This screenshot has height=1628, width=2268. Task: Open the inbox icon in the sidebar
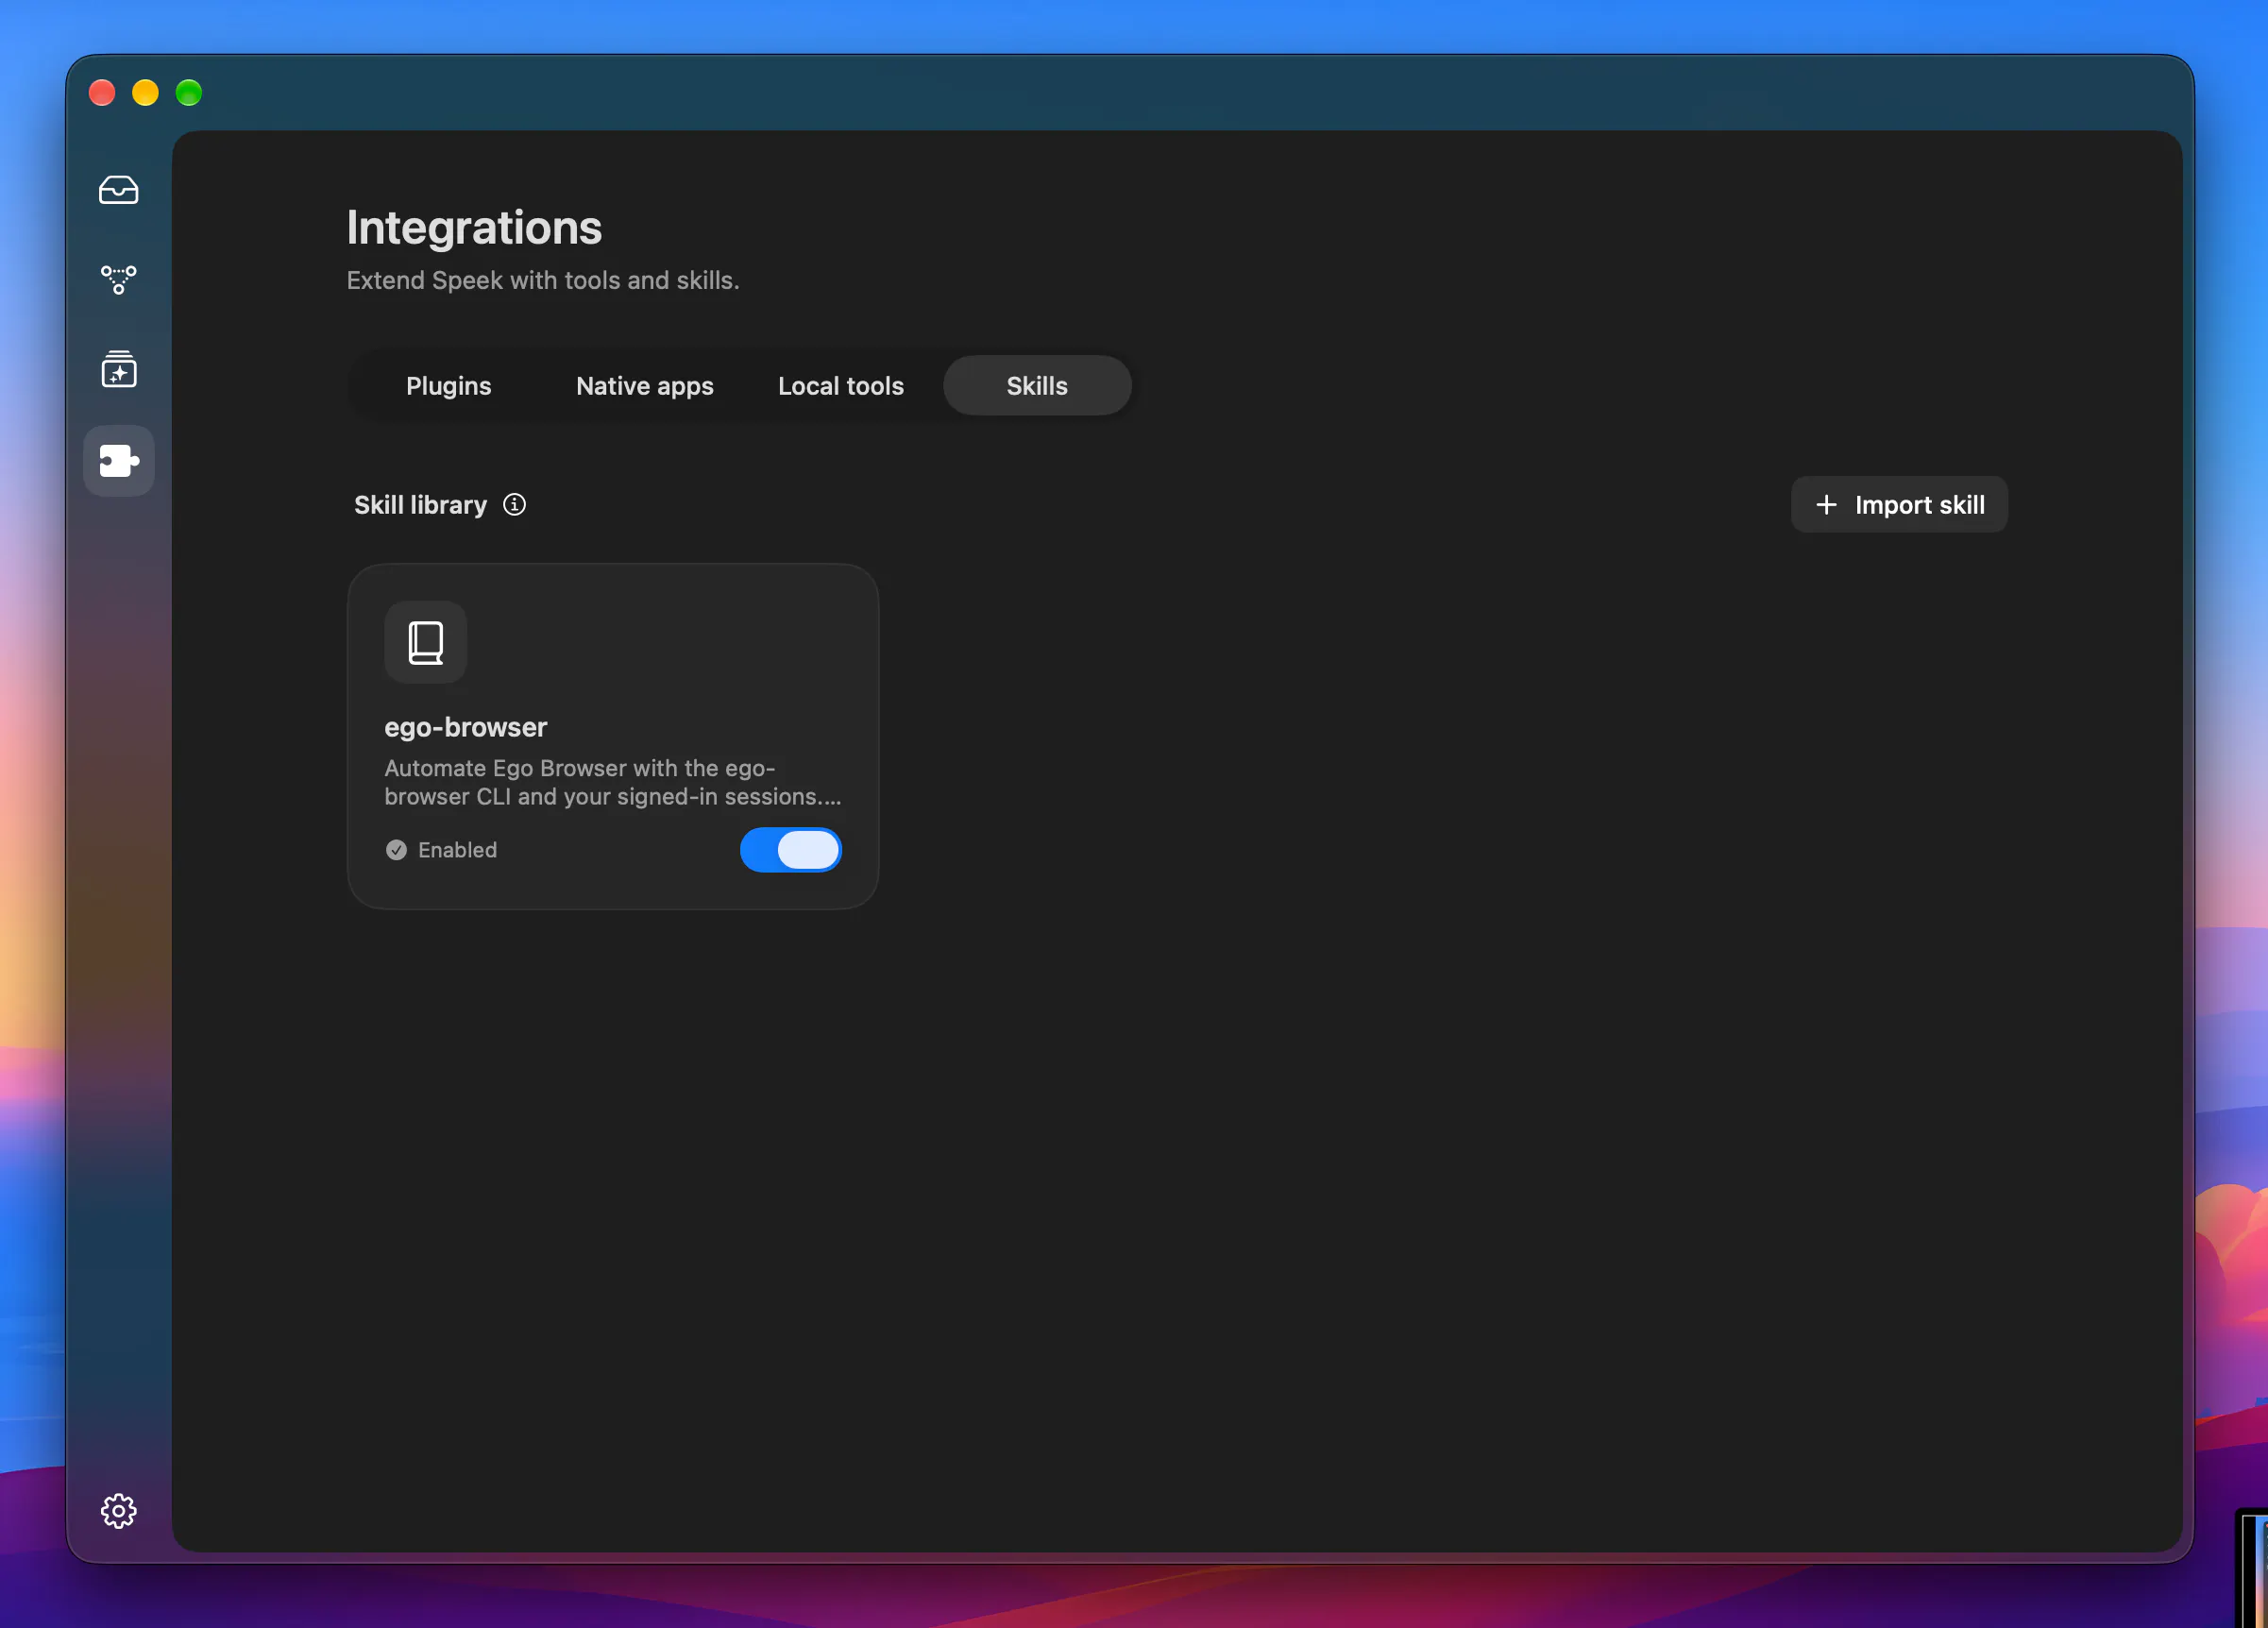click(x=118, y=190)
